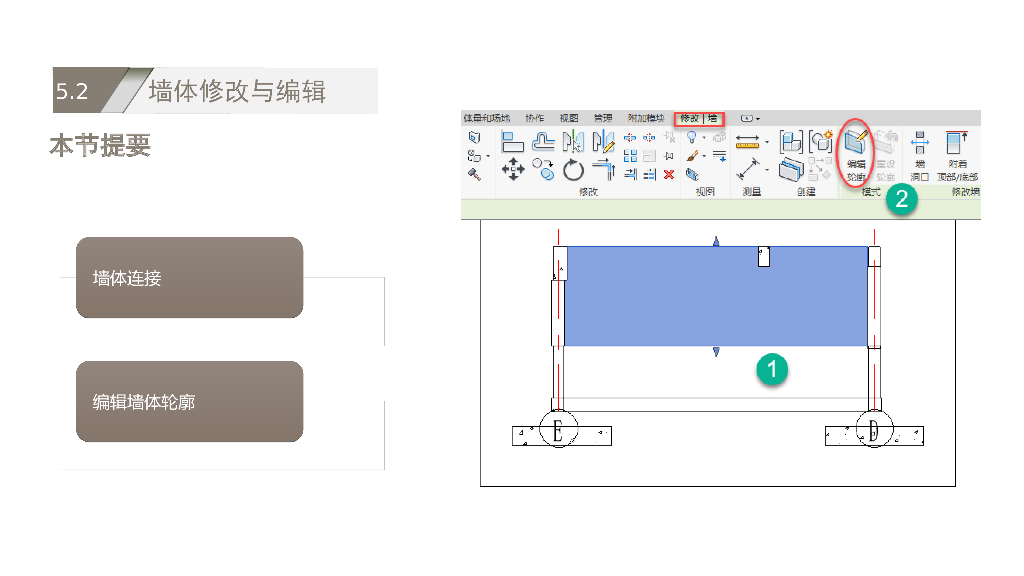Click the 编辑墙体轮廓 section button
Viewport: 1024px width, 576px height.
point(190,402)
